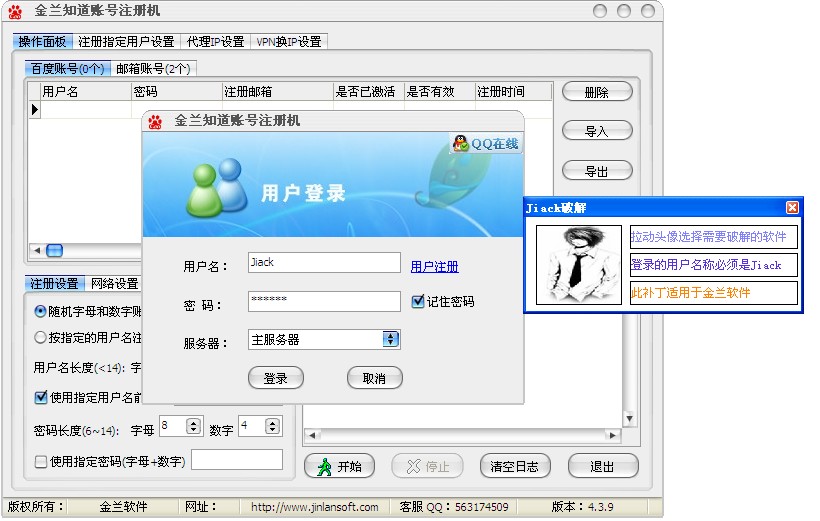Screen dimensions: 820x521
Task: Click the running man icon on 开始 button
Action: pos(324,466)
